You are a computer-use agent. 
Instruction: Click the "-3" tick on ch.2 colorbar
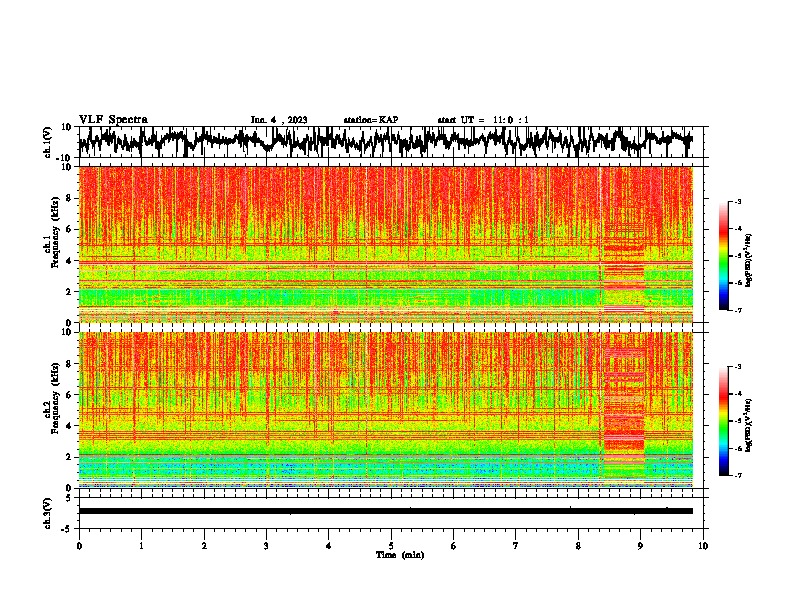pos(737,367)
